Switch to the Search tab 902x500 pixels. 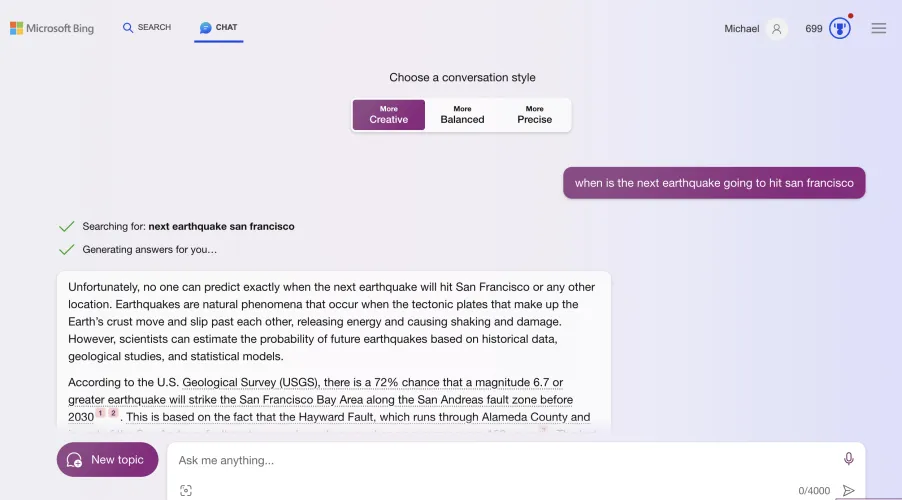(x=147, y=28)
